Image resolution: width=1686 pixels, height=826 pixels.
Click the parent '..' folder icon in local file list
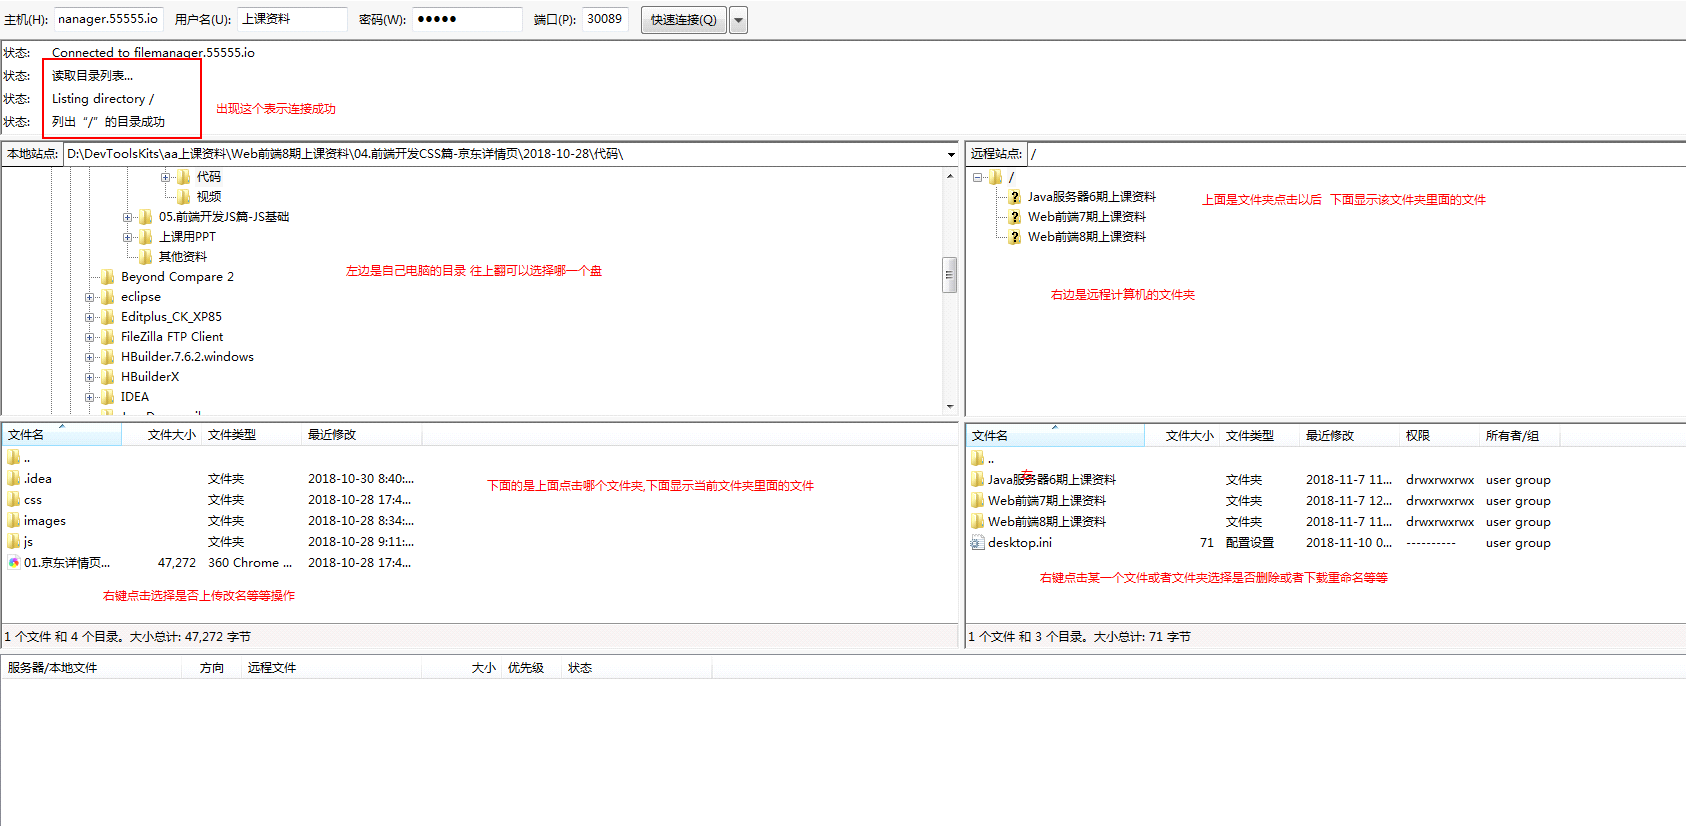[x=14, y=458]
